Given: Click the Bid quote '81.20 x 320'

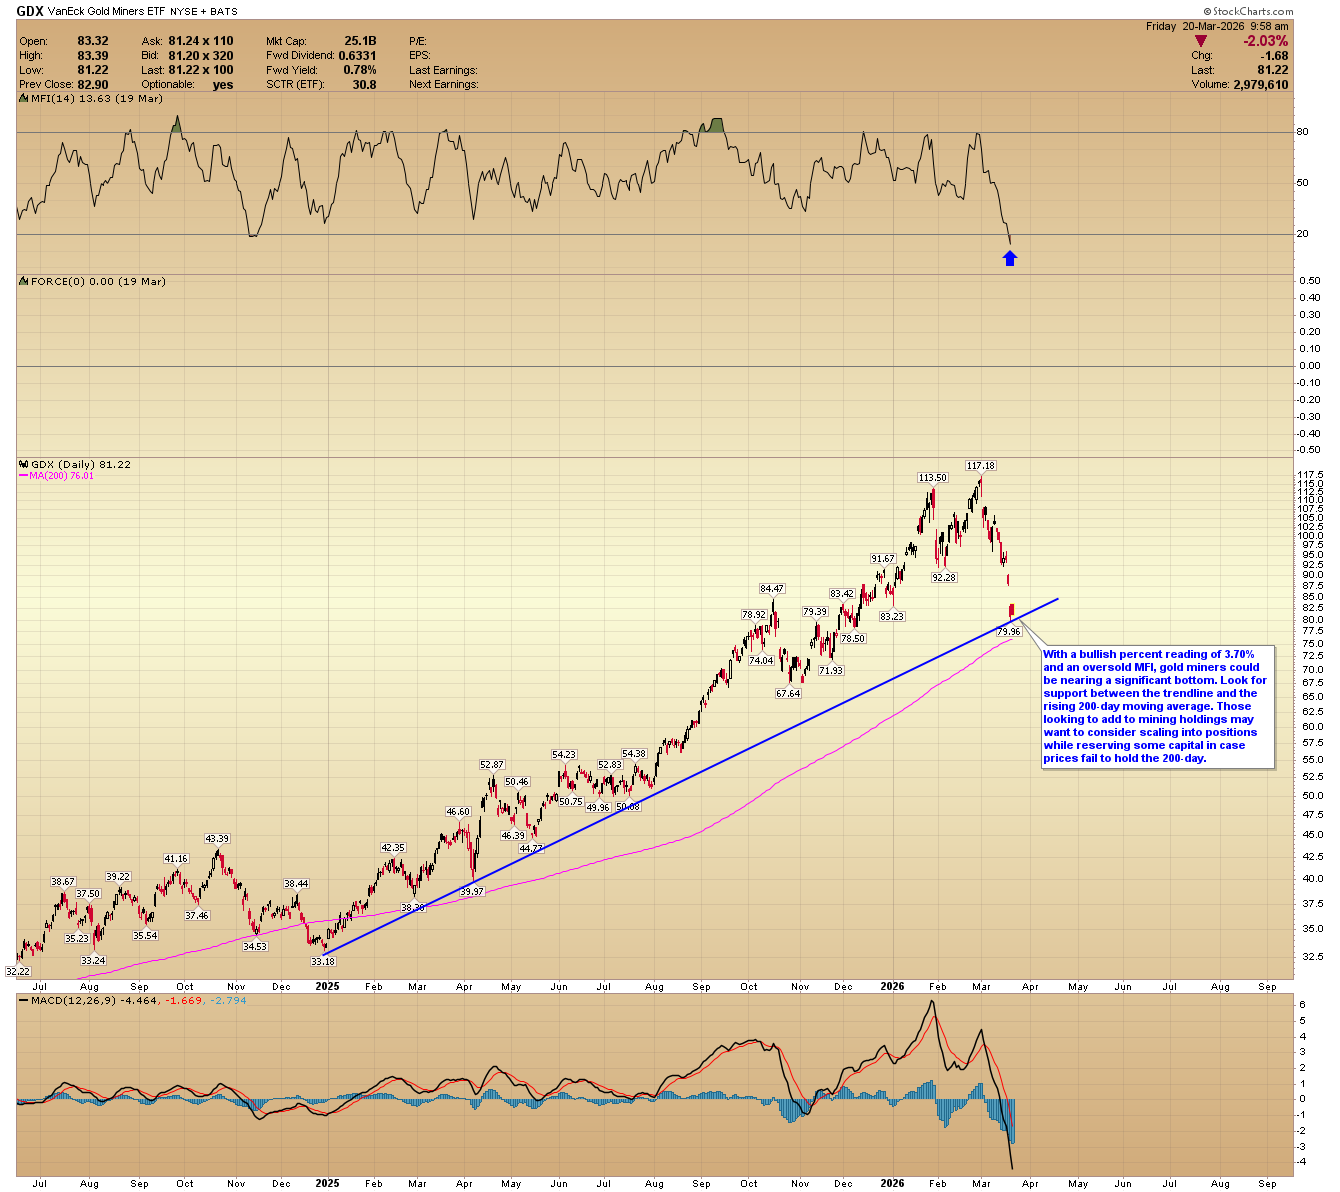Looking at the screenshot, I should [201, 56].
